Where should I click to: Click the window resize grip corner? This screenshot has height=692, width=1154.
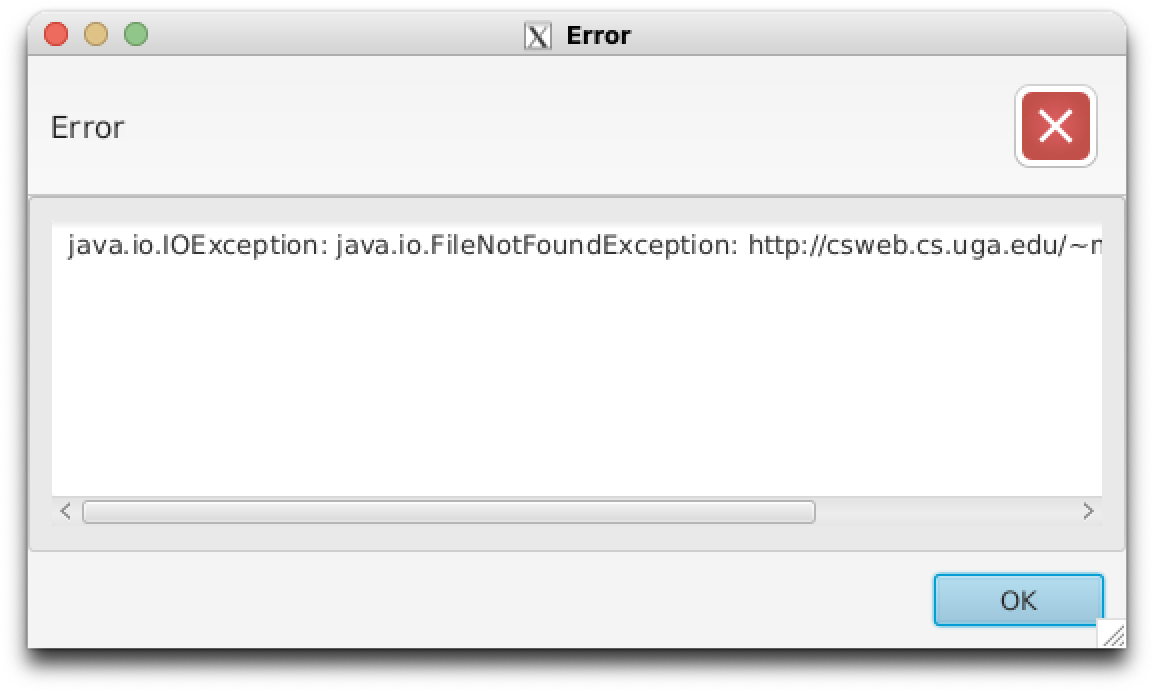[1113, 634]
